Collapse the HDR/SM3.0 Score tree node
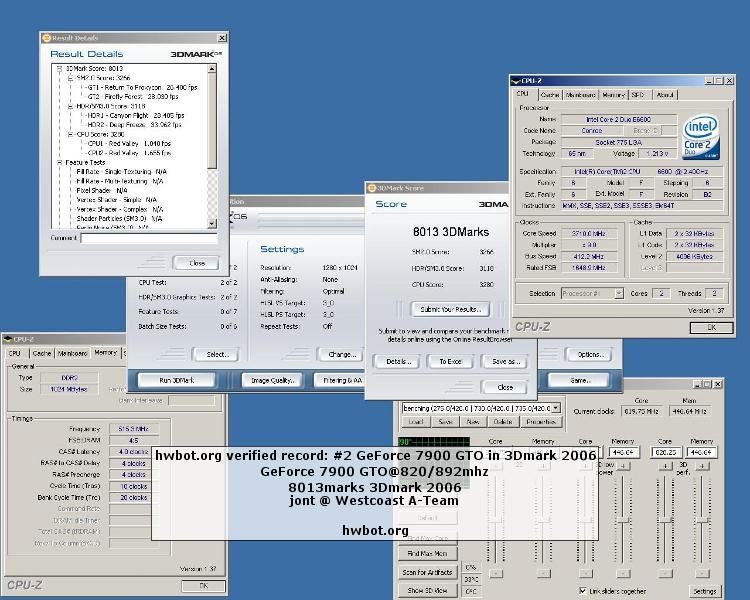The image size is (750, 600). (x=70, y=106)
